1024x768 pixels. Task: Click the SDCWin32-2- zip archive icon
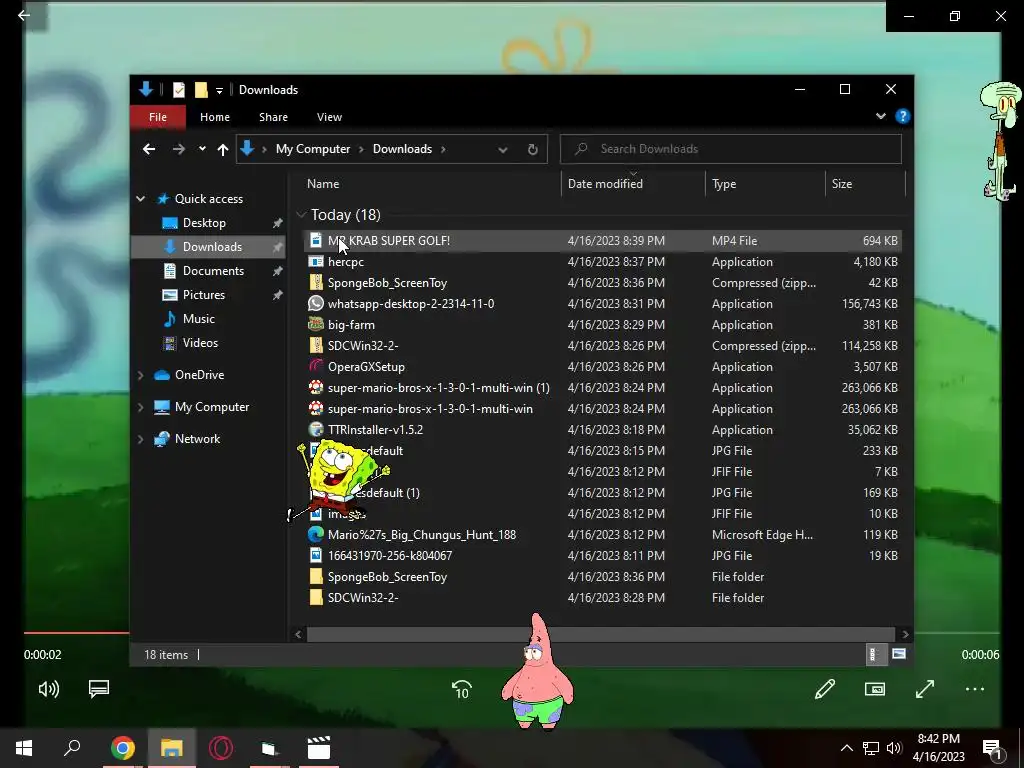pos(316,345)
